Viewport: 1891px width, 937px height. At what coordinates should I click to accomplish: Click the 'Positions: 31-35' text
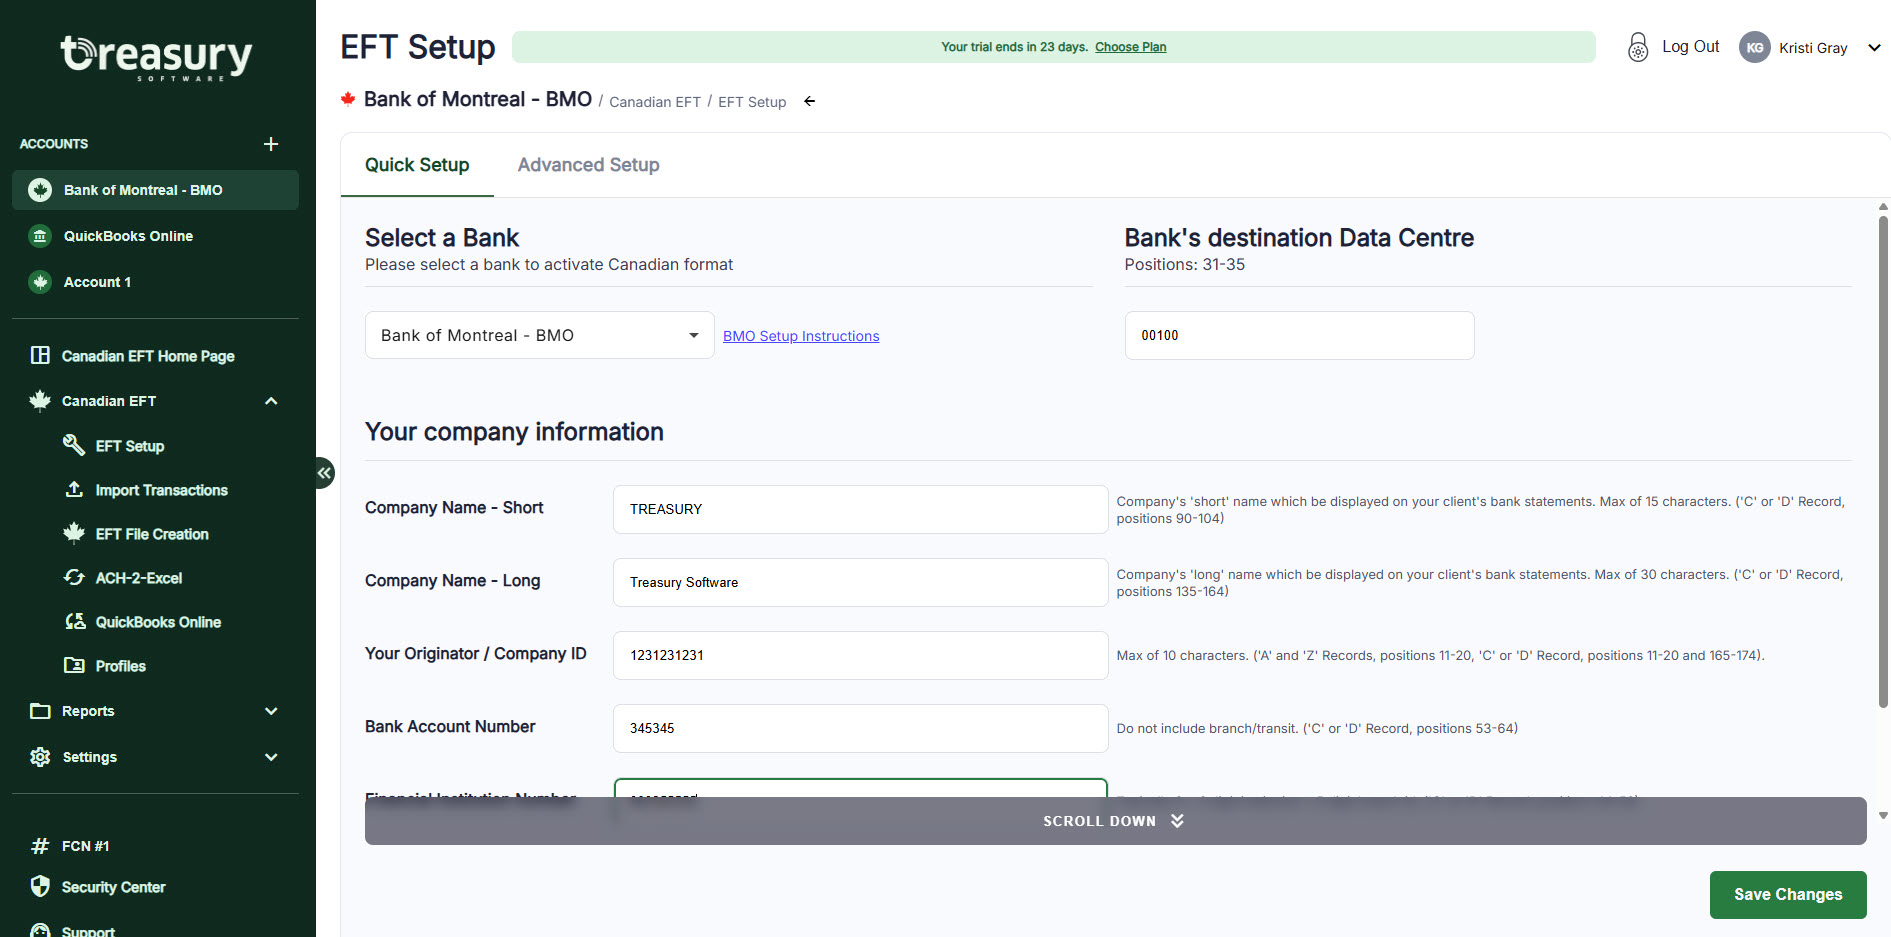pyautogui.click(x=1184, y=265)
